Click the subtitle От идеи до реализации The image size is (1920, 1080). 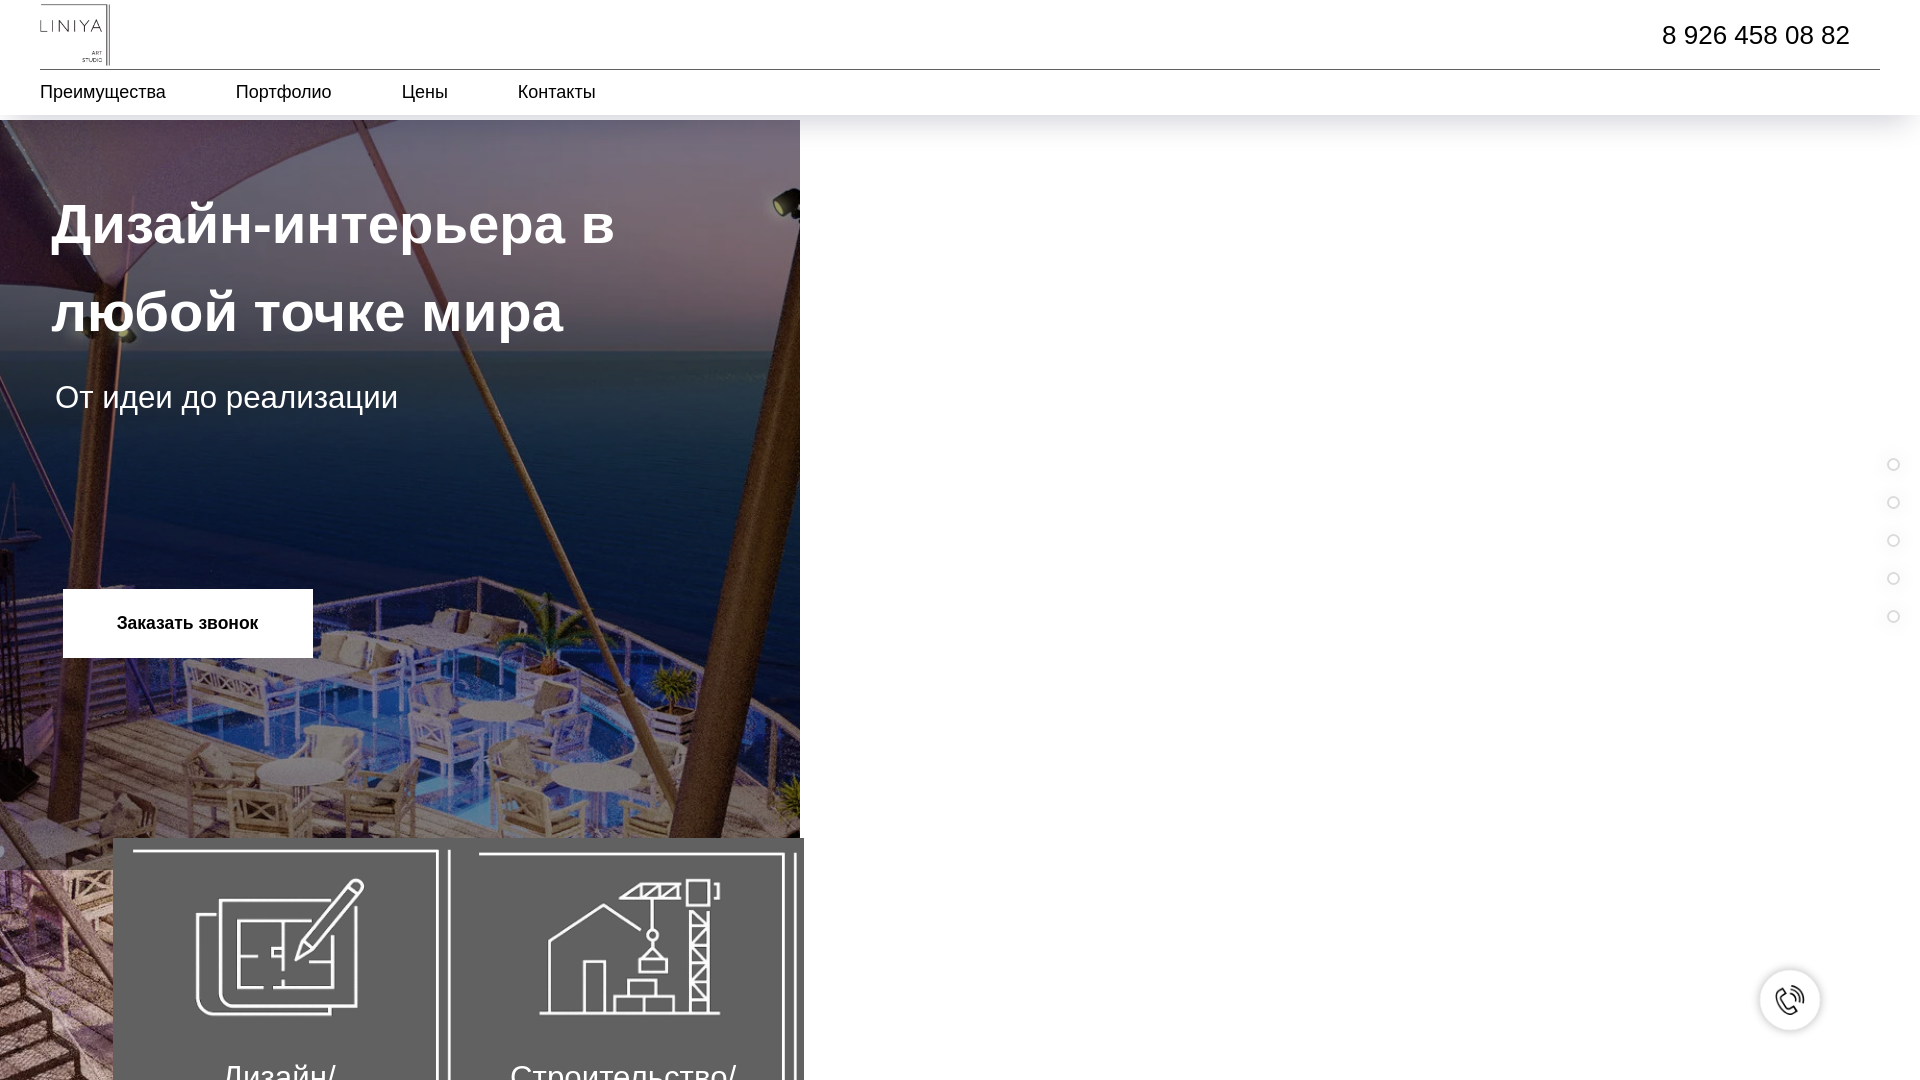[x=226, y=397]
